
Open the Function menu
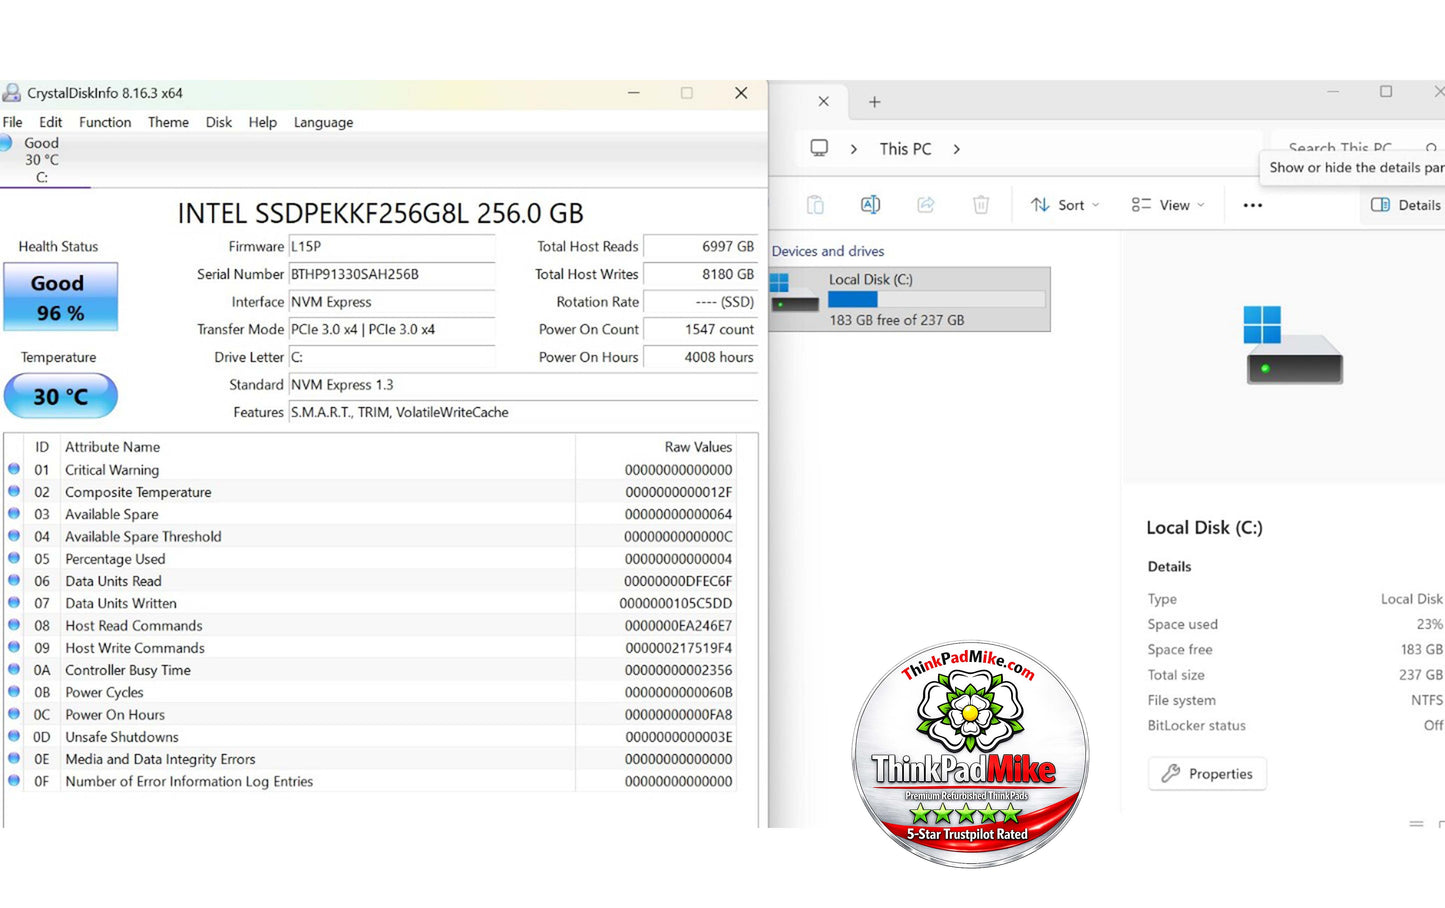[x=105, y=122]
